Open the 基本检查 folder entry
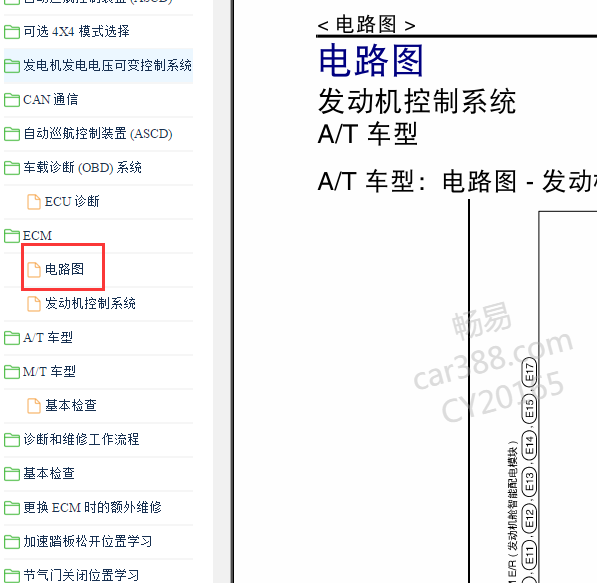This screenshot has height=583, width=597. coord(49,473)
